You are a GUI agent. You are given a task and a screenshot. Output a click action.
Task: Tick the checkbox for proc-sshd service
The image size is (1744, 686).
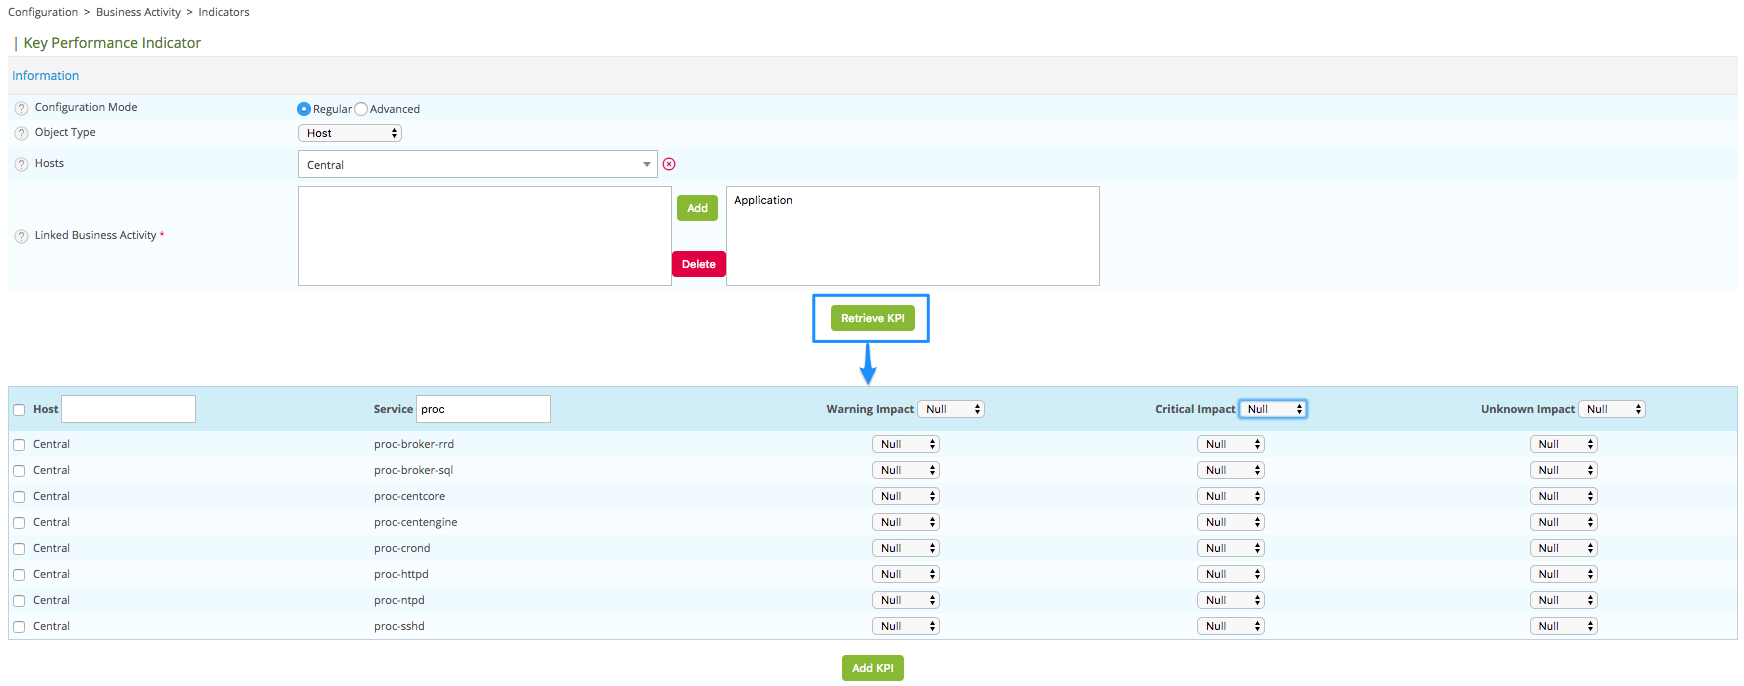click(19, 627)
